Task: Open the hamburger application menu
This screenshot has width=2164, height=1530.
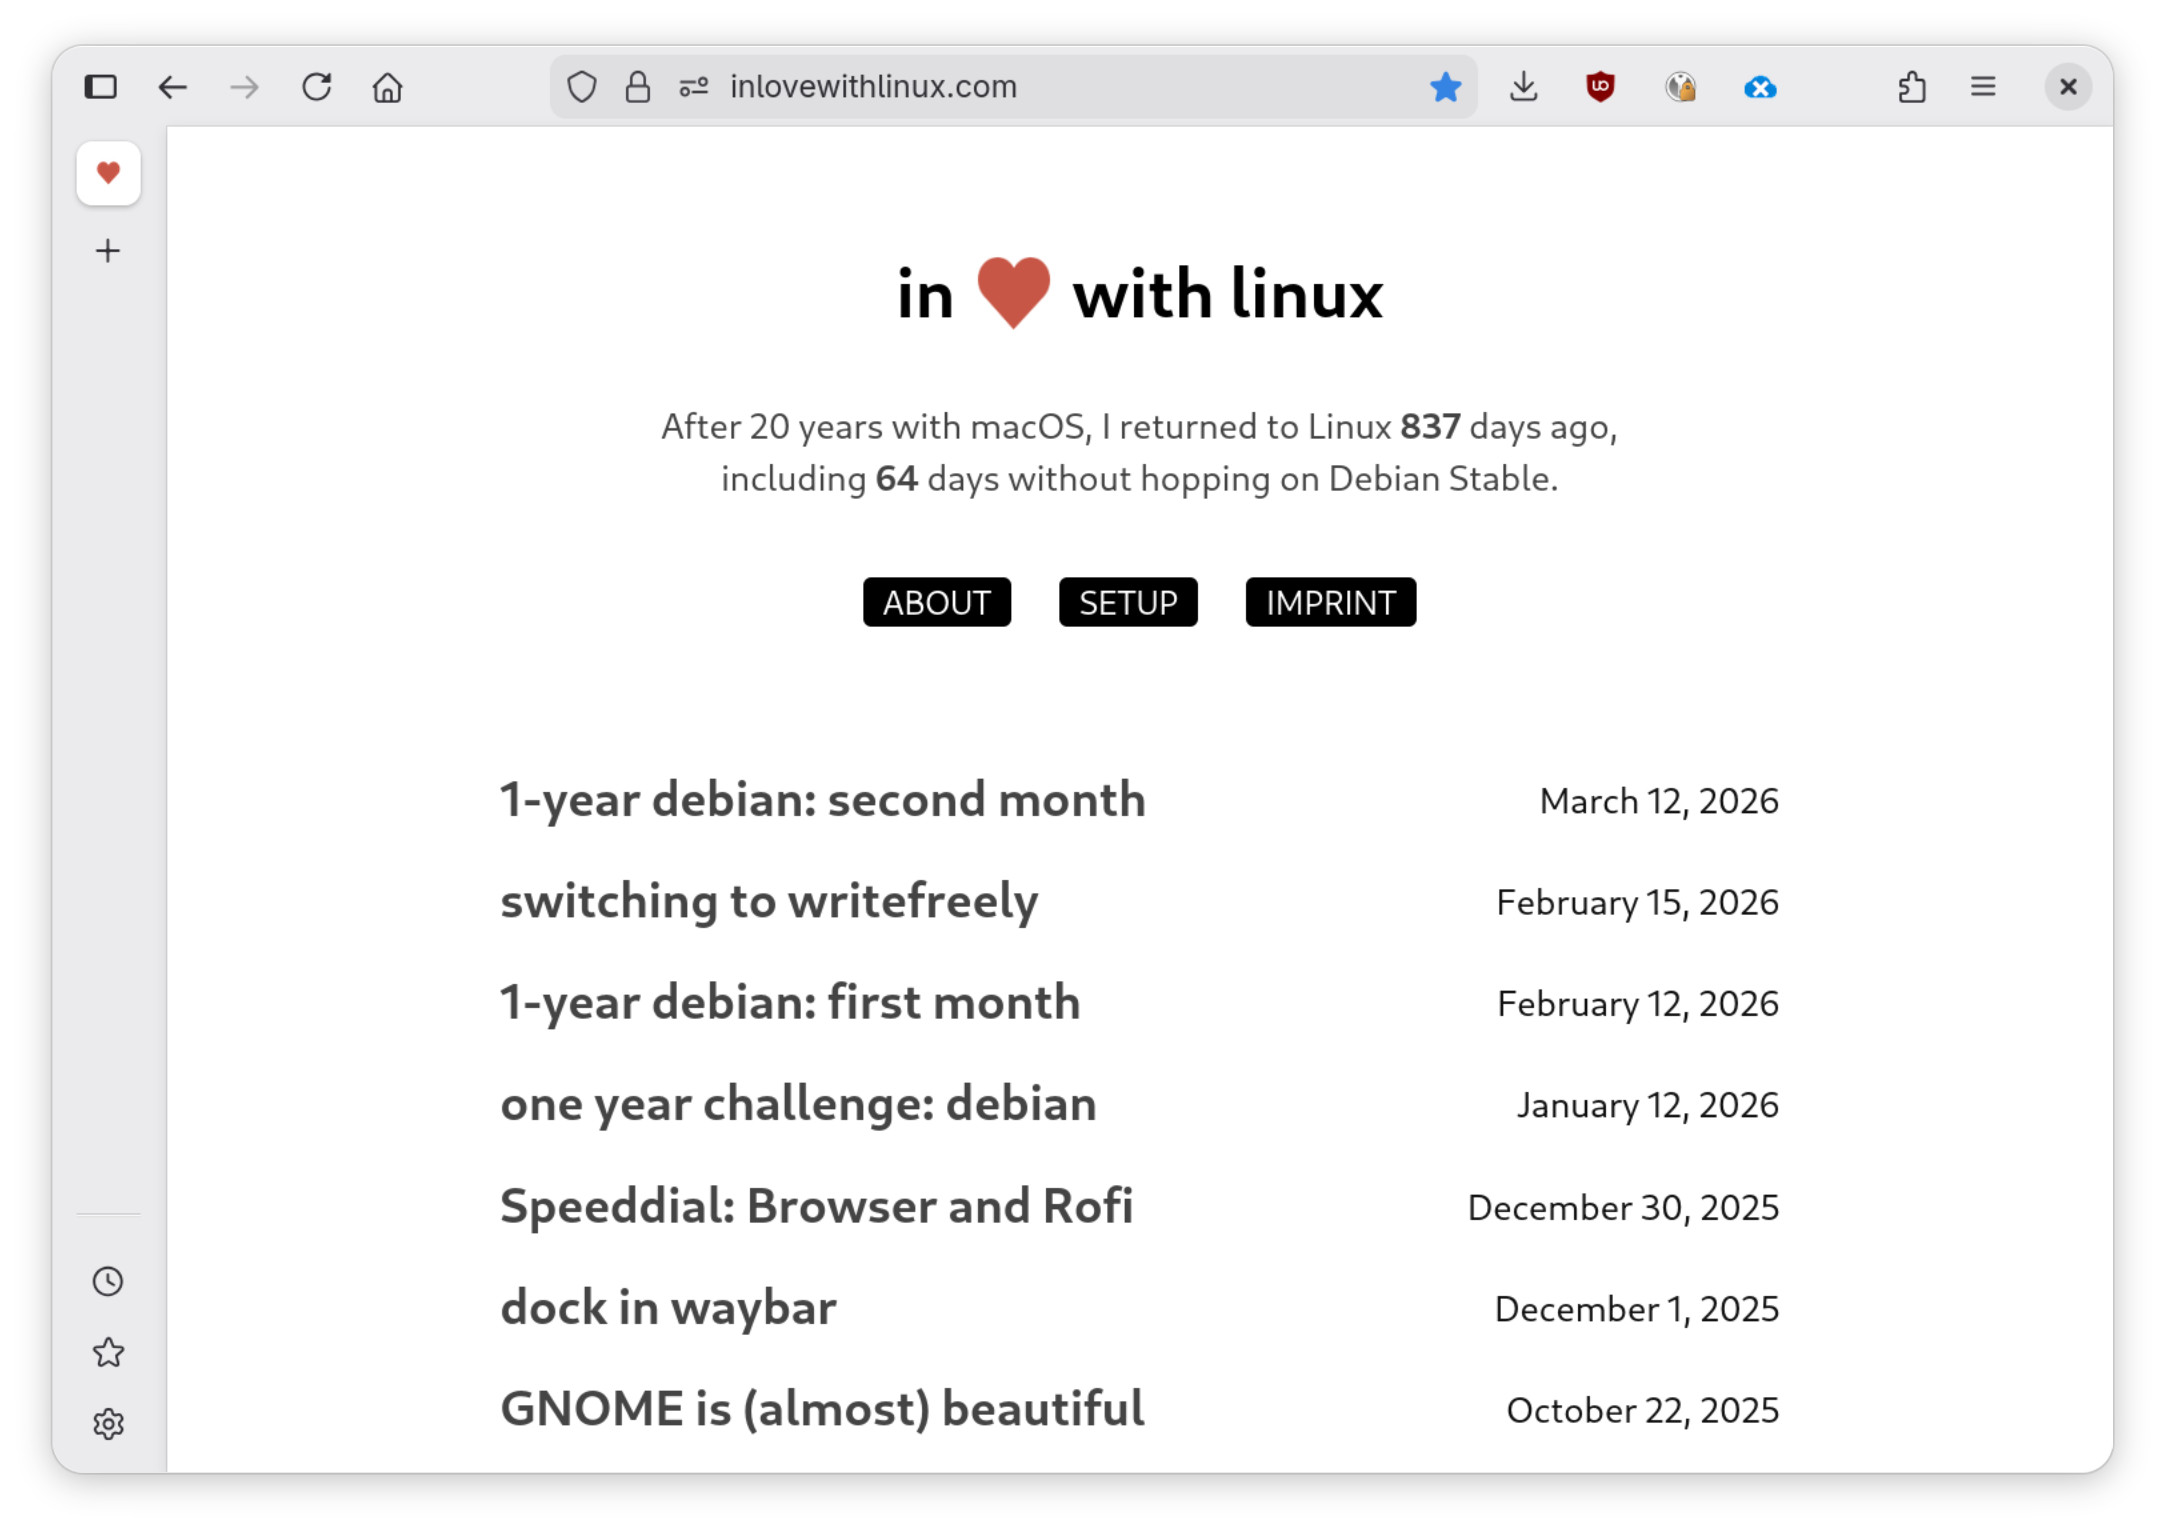Action: (1983, 87)
